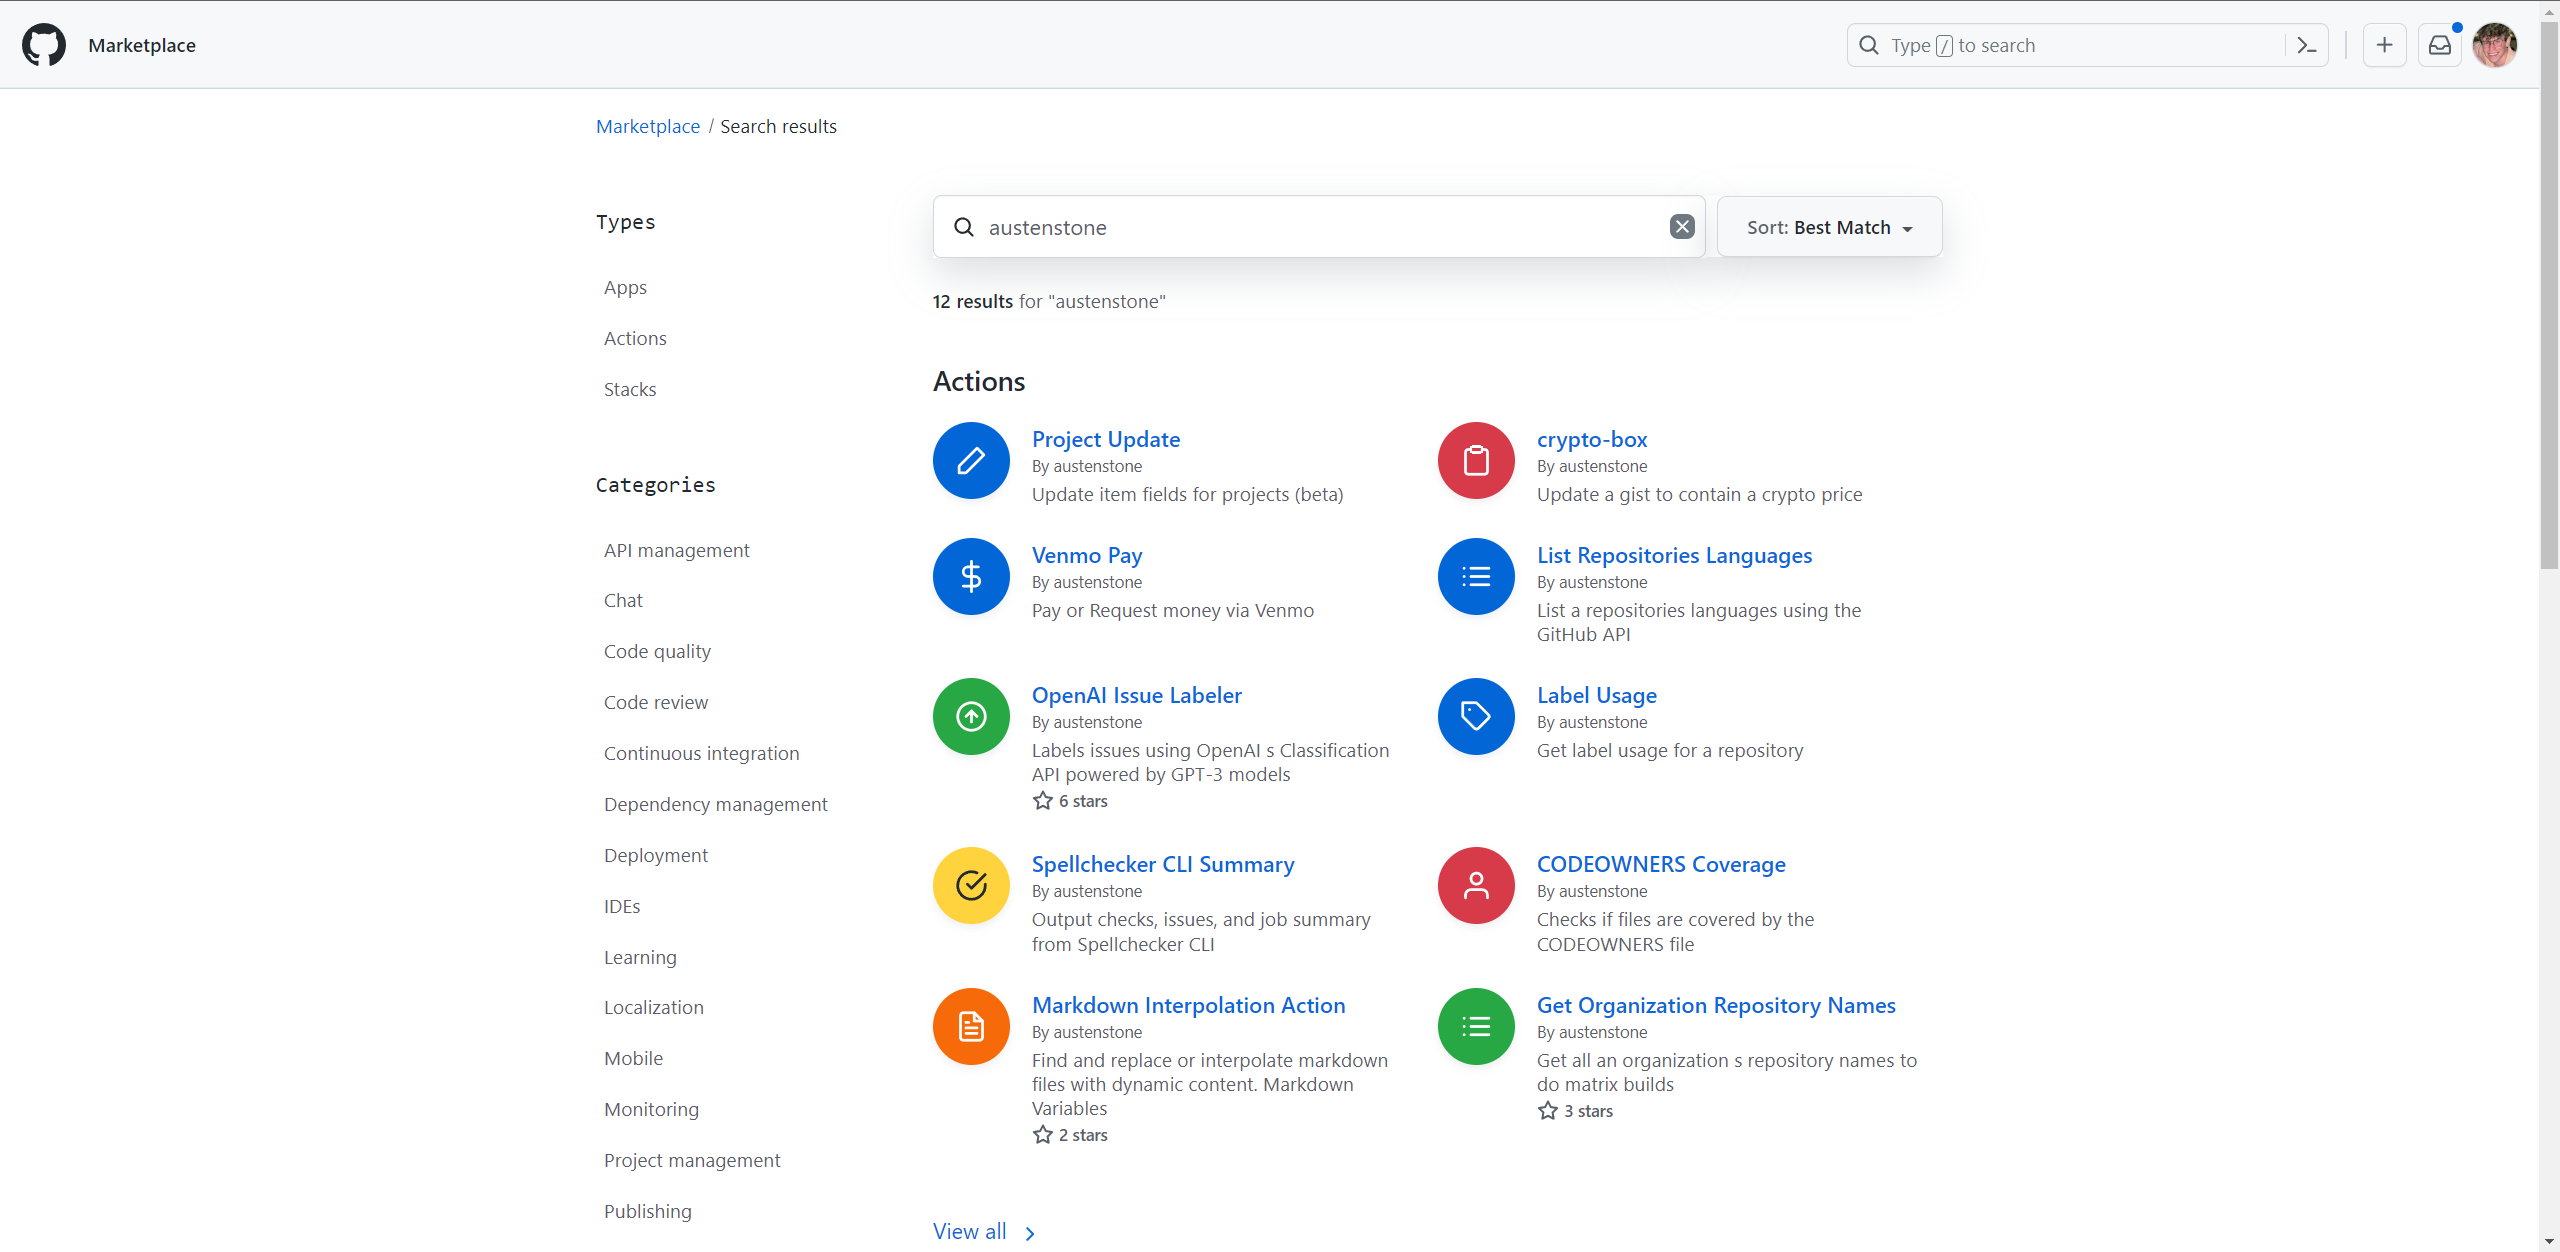The width and height of the screenshot is (2560, 1252).
Task: Select the Publishing category
Action: (x=648, y=1211)
